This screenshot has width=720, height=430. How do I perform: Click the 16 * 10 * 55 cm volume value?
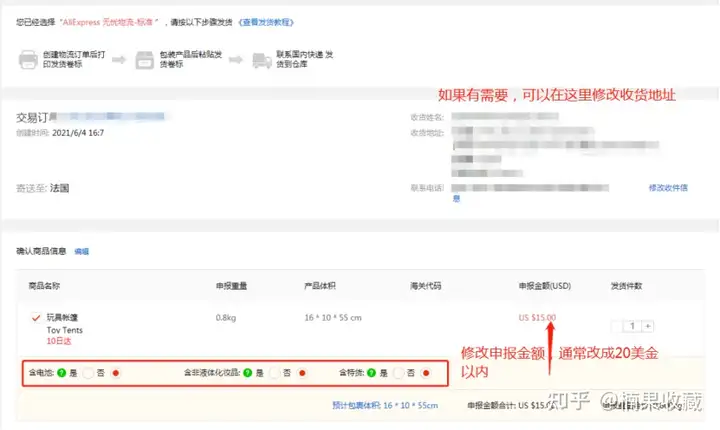(333, 317)
